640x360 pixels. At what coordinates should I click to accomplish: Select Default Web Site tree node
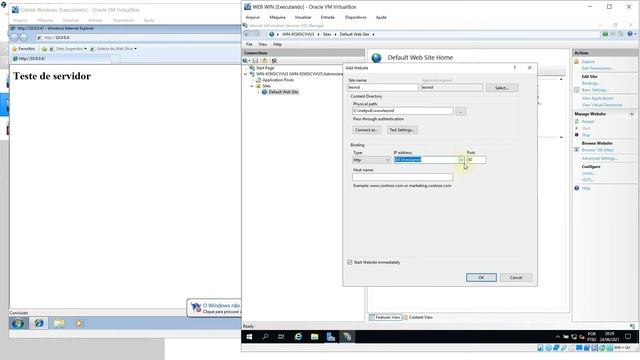(283, 92)
